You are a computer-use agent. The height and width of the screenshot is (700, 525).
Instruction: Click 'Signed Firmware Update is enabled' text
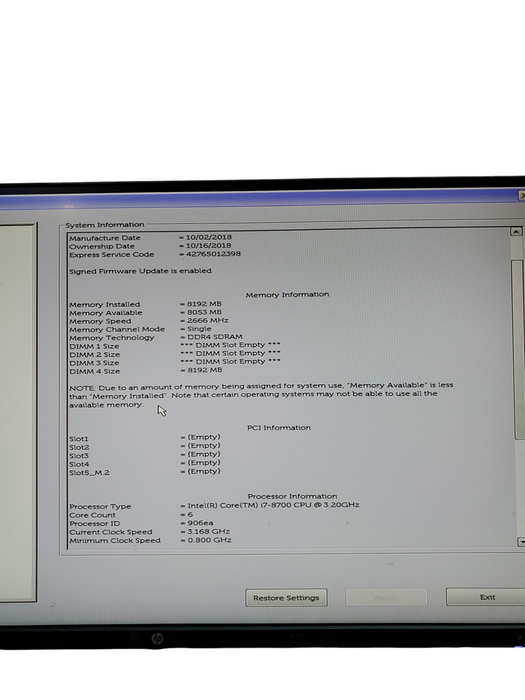(140, 271)
